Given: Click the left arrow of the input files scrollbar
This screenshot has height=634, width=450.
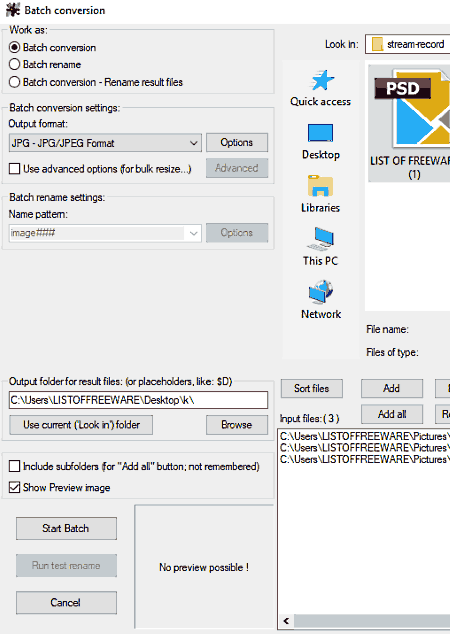Looking at the screenshot, I should pos(287,621).
